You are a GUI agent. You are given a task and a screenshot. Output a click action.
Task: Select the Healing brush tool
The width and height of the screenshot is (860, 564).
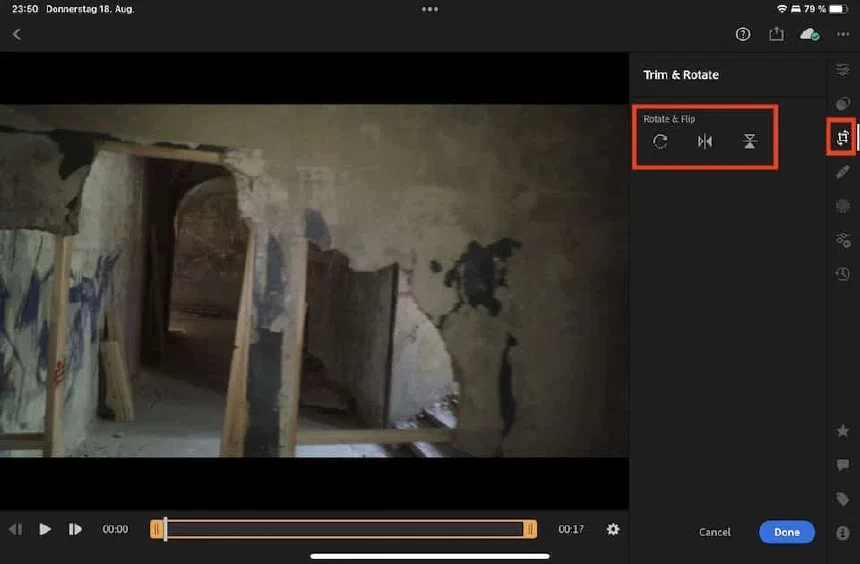coord(843,172)
